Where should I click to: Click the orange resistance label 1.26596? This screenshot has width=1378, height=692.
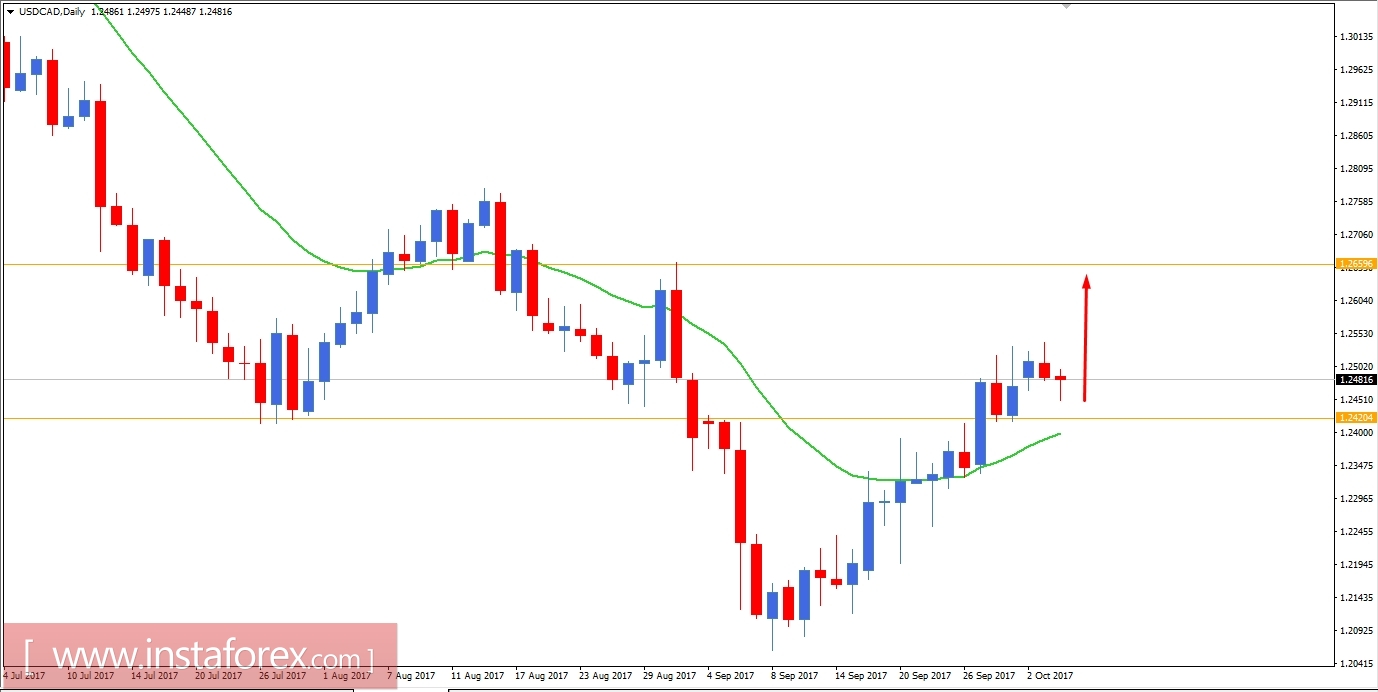tap(1356, 262)
